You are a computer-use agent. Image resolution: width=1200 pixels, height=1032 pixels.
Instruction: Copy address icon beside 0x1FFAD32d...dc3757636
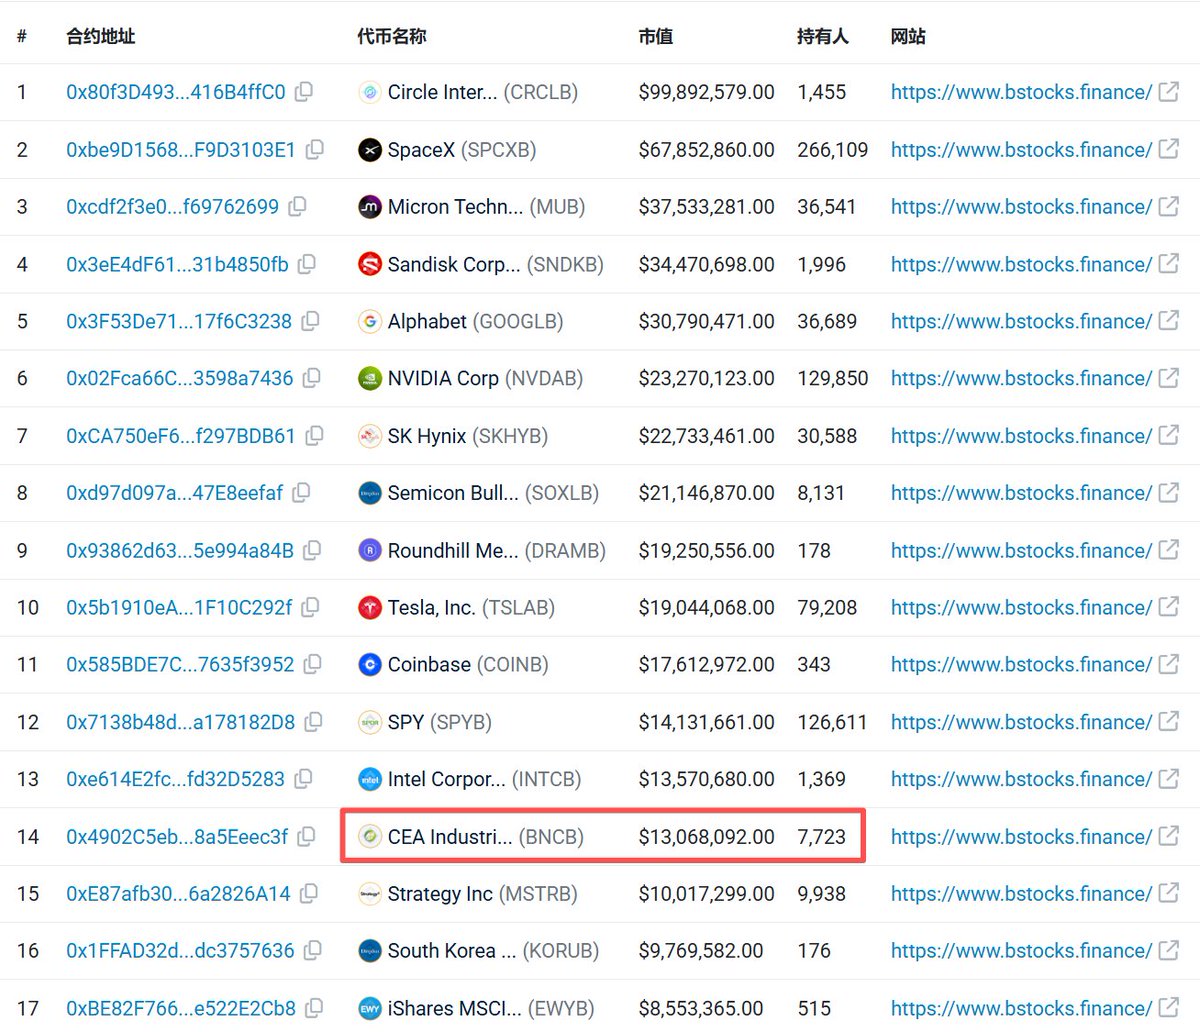(x=313, y=951)
